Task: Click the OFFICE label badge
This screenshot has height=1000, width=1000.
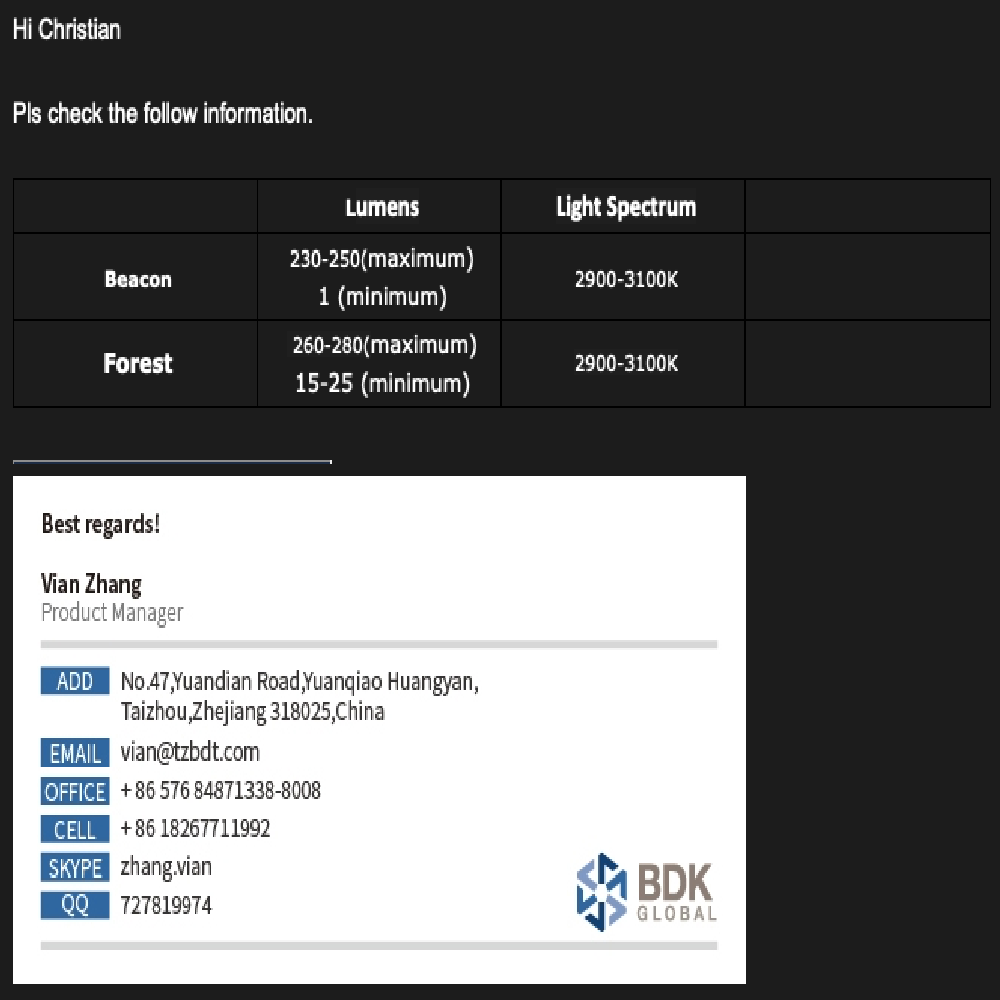Action: pyautogui.click(x=75, y=792)
